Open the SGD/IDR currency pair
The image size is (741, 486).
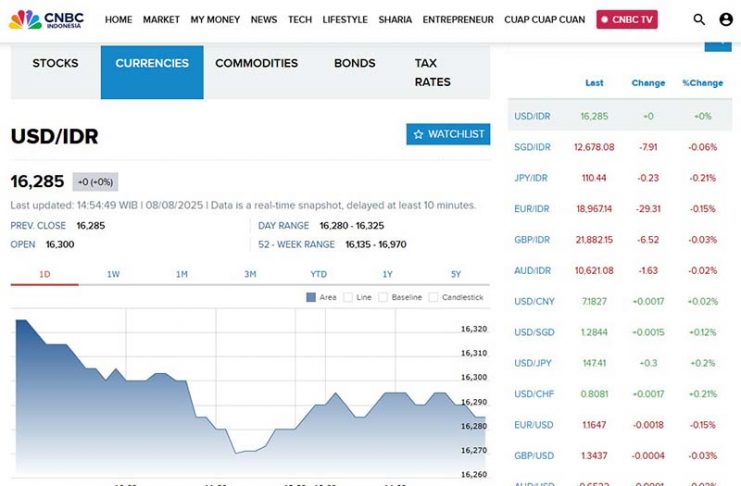coord(532,147)
